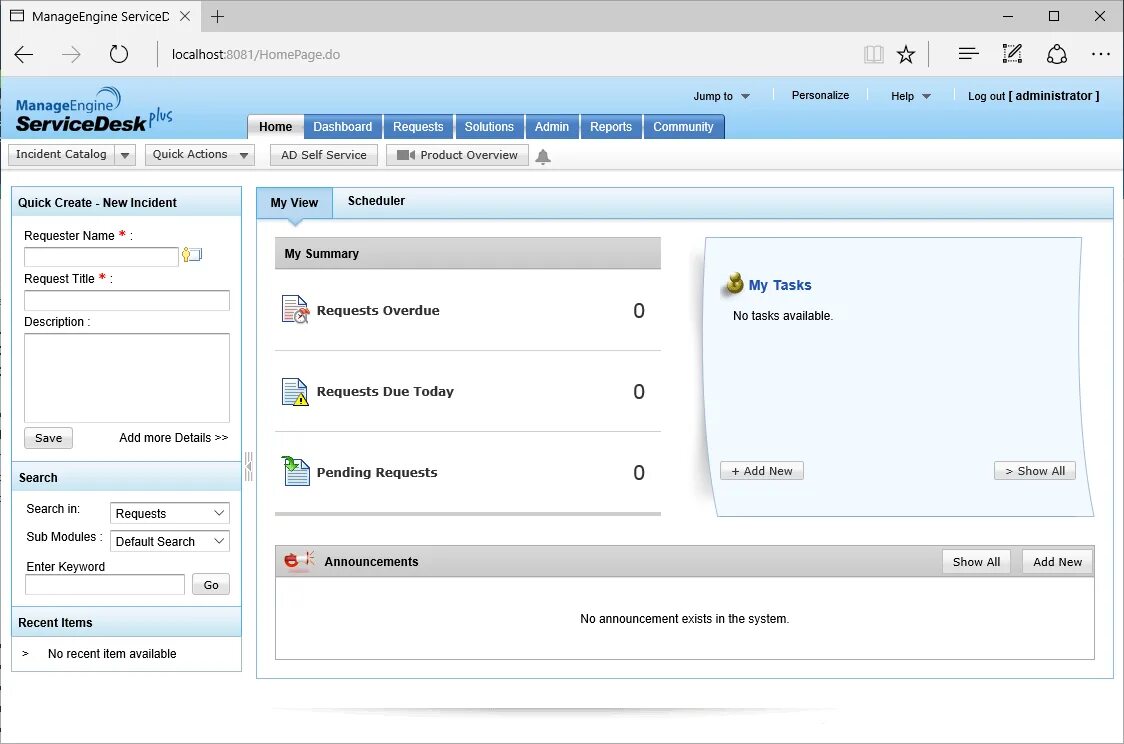1124x744 pixels.
Task: Refresh the page using browser reload icon
Action: click(119, 55)
